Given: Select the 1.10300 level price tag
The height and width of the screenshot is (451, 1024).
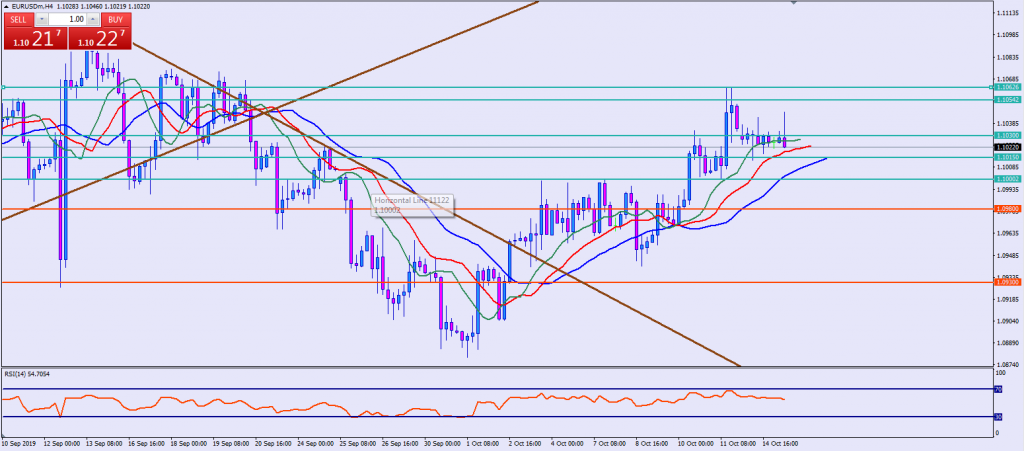Looking at the screenshot, I should click(1007, 135).
